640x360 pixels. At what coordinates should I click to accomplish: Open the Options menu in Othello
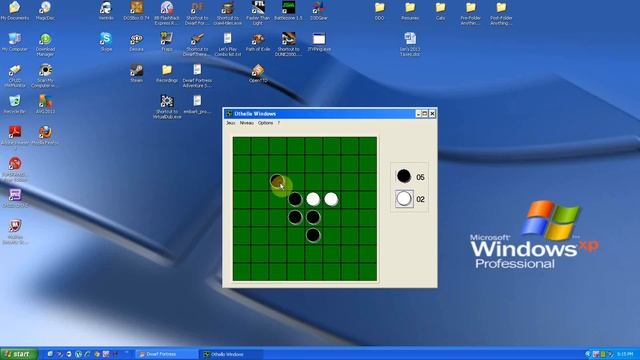pyautogui.click(x=265, y=123)
